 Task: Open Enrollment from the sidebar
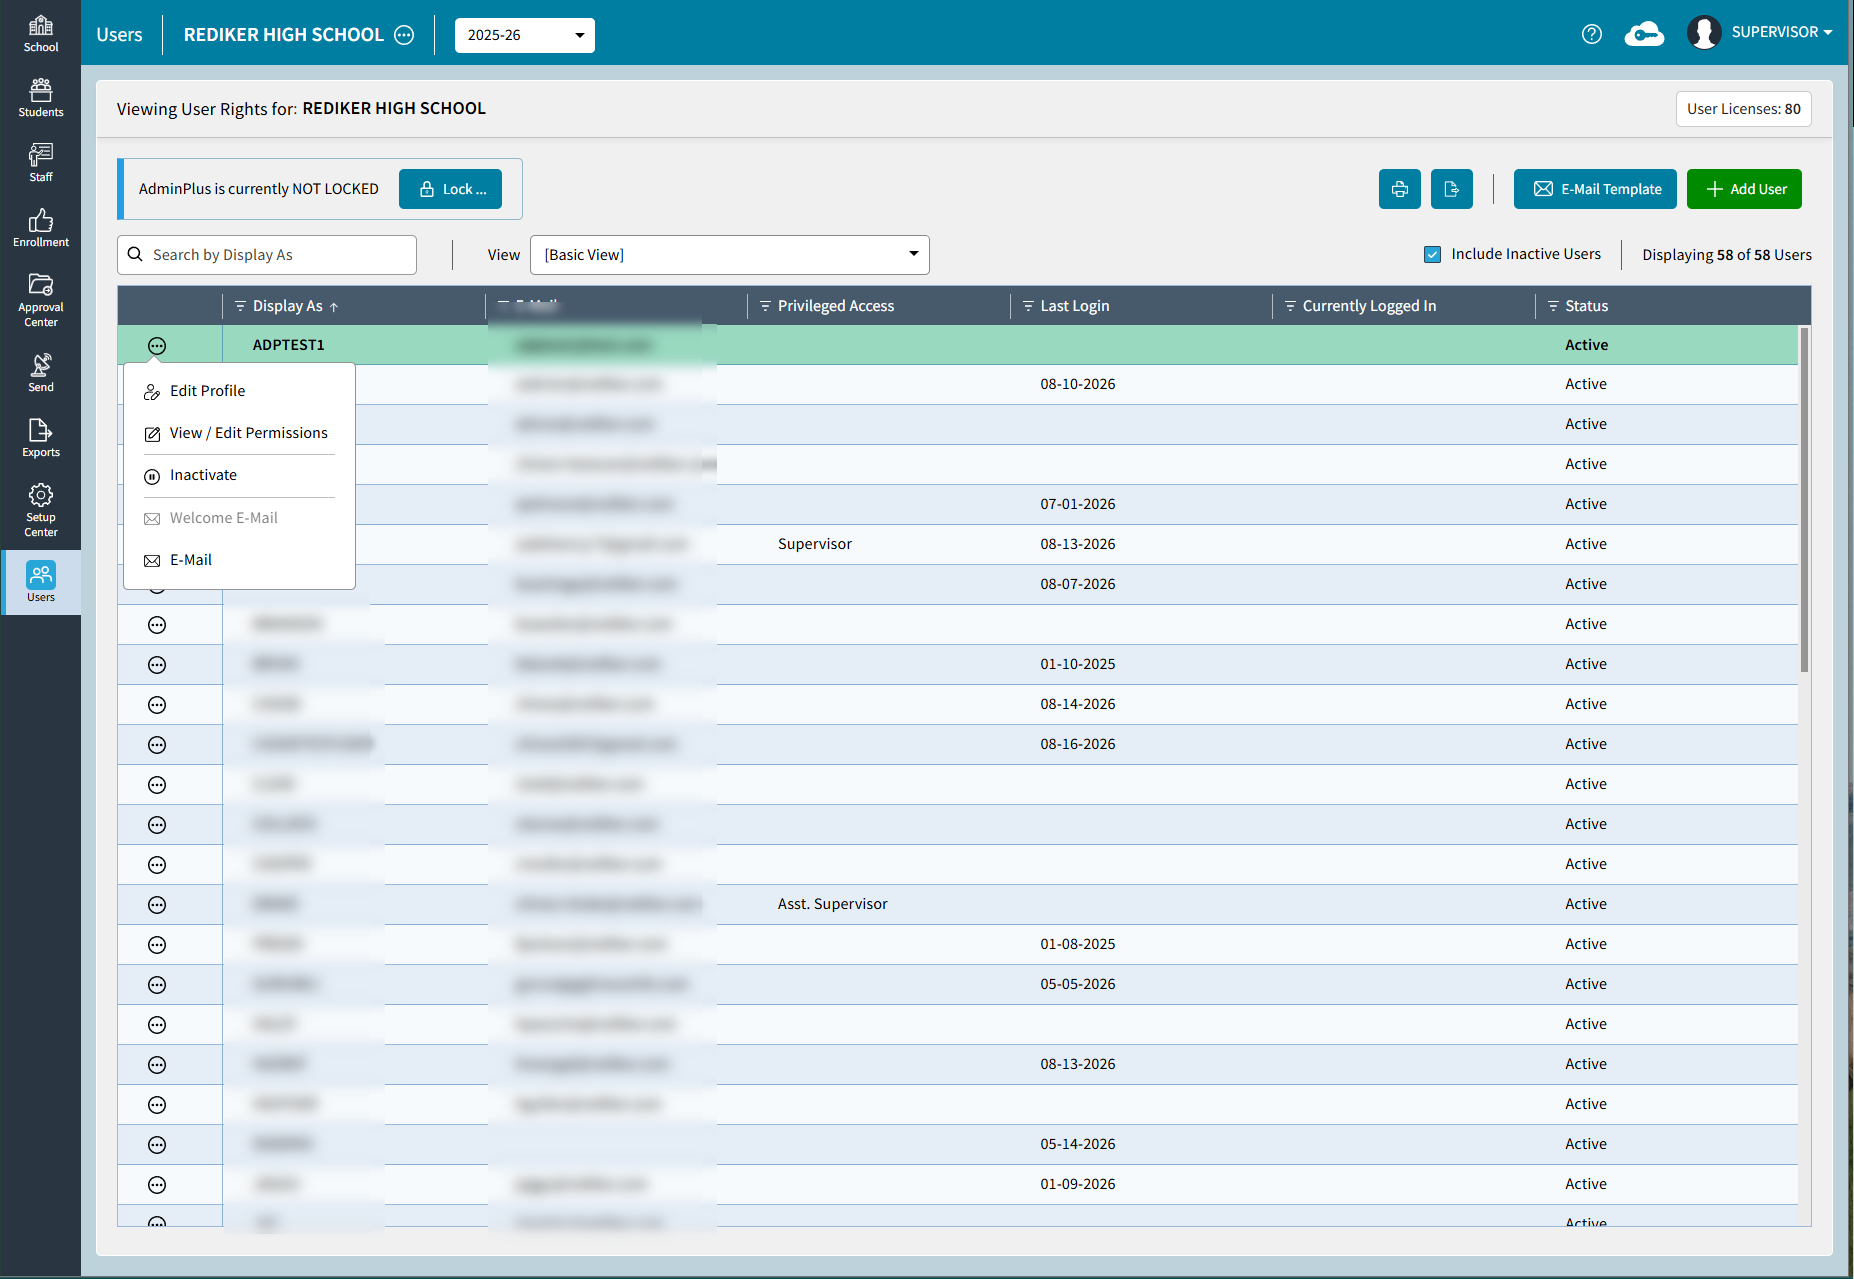(41, 228)
